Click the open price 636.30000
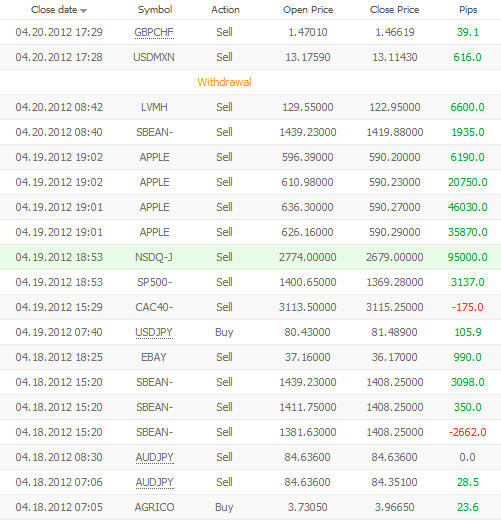This screenshot has width=501, height=521. click(307, 207)
